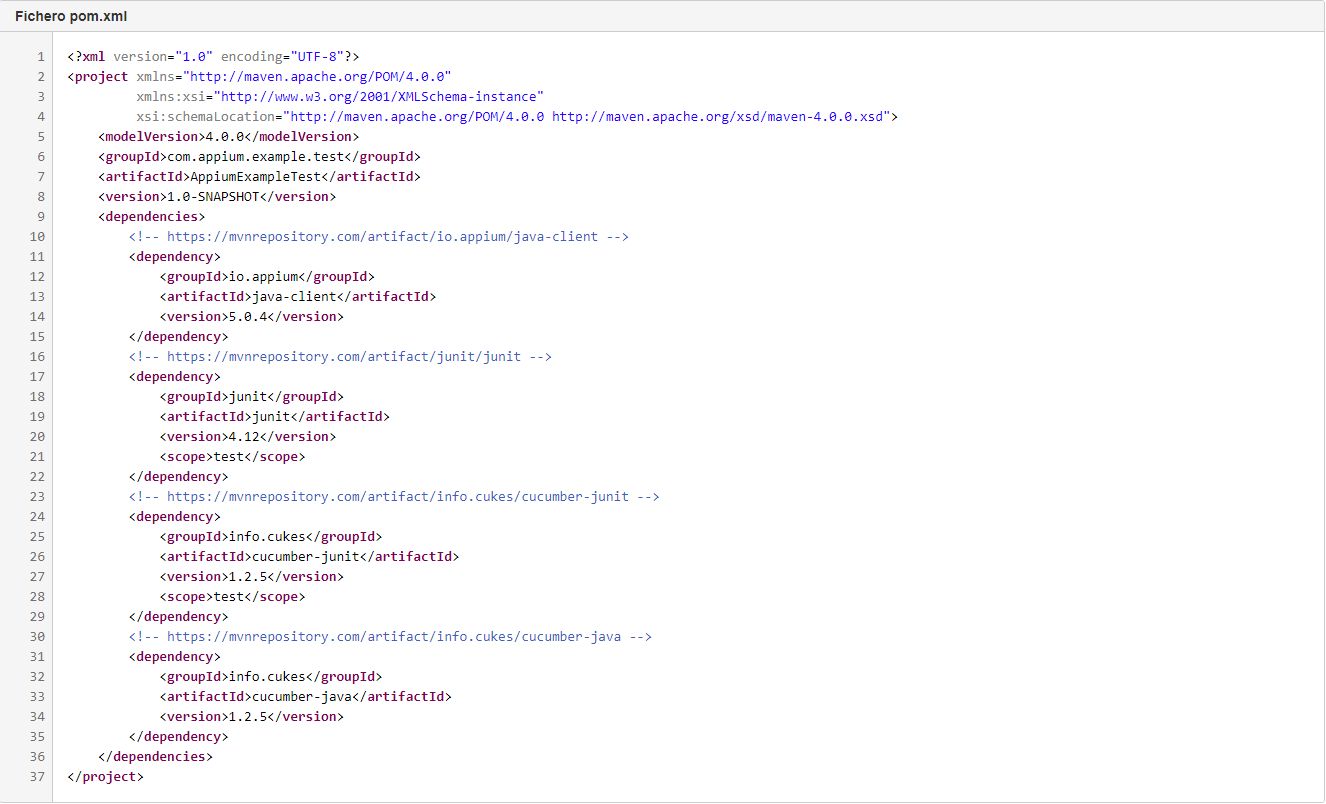Click line number 1 in the gutter

click(x=41, y=56)
